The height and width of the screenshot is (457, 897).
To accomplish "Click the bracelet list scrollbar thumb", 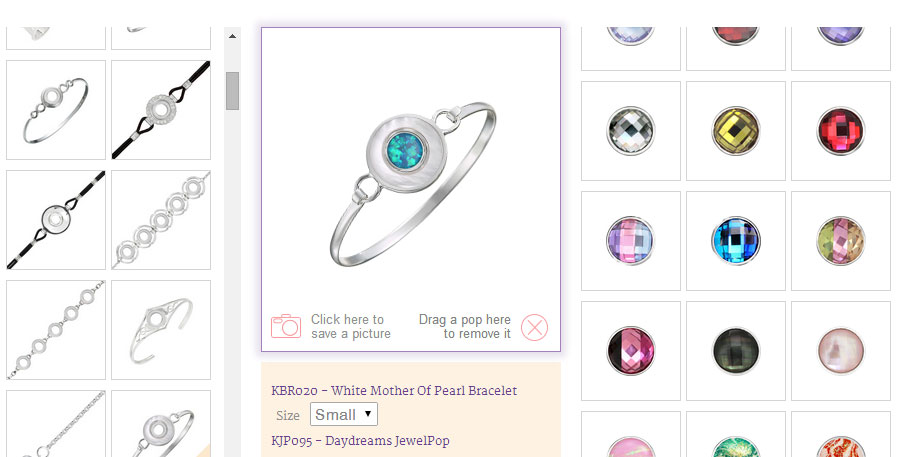I will pyautogui.click(x=232, y=90).
